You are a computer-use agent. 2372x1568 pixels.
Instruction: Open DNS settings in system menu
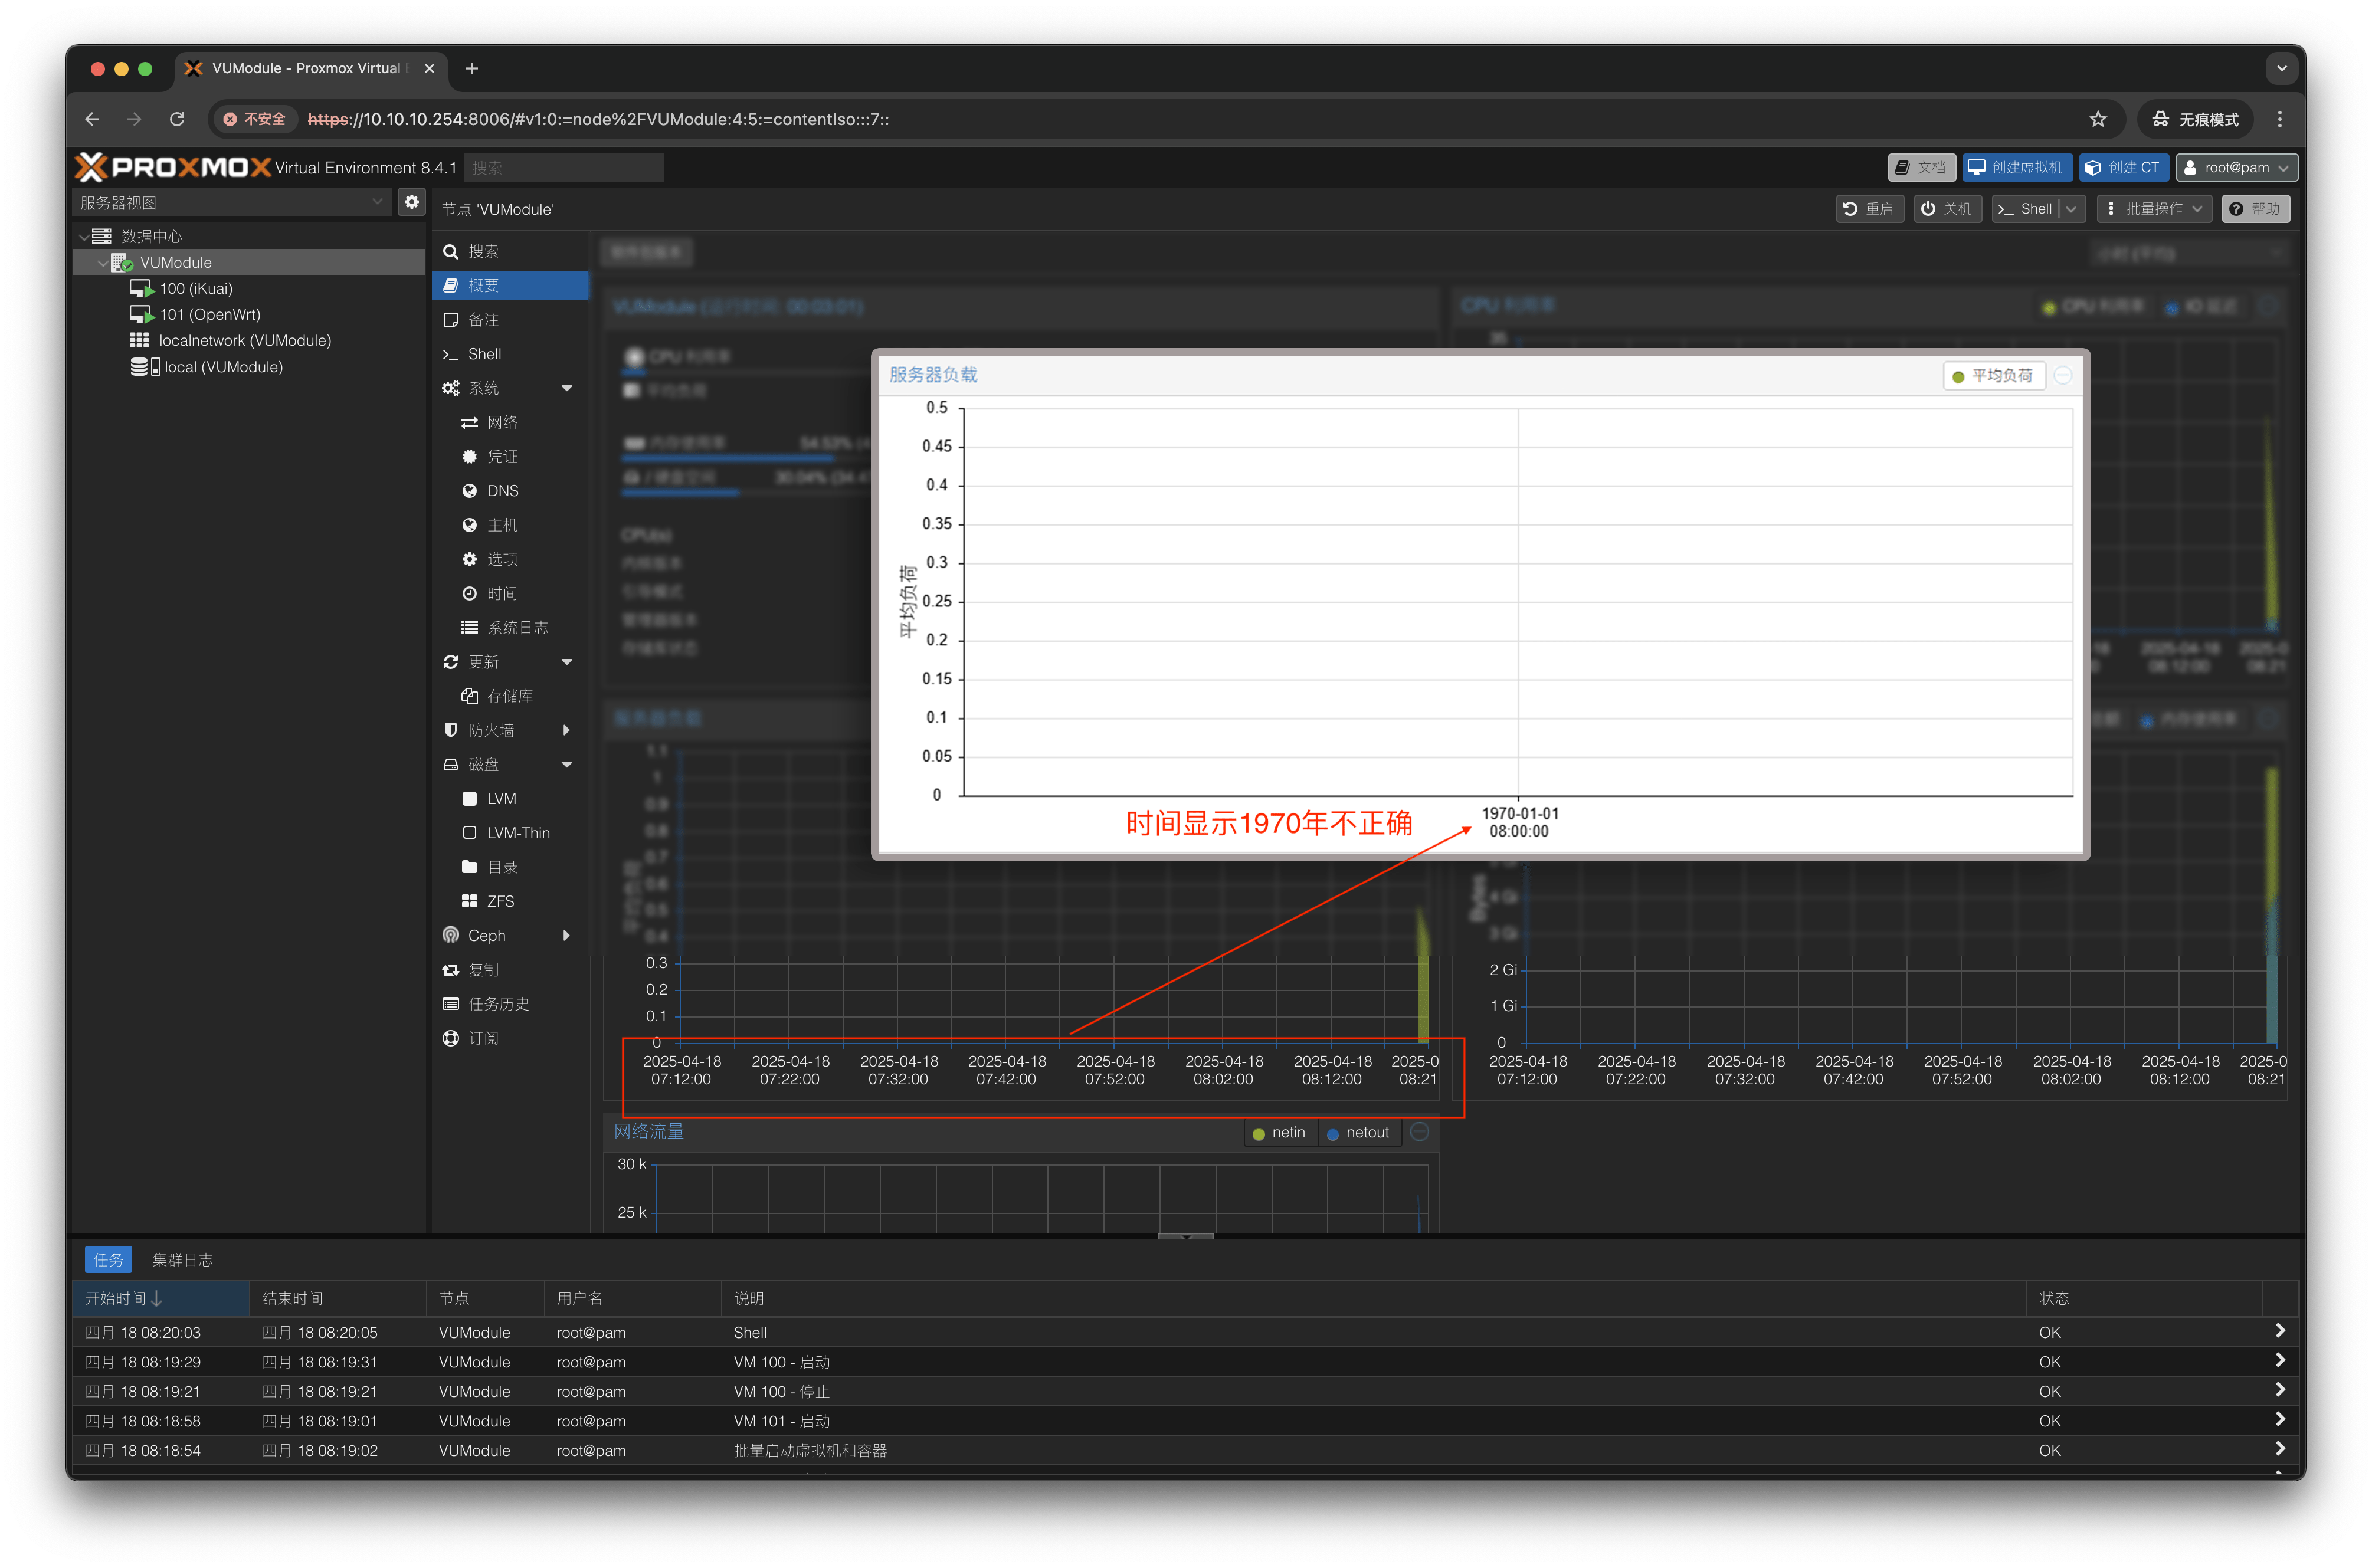click(x=502, y=491)
